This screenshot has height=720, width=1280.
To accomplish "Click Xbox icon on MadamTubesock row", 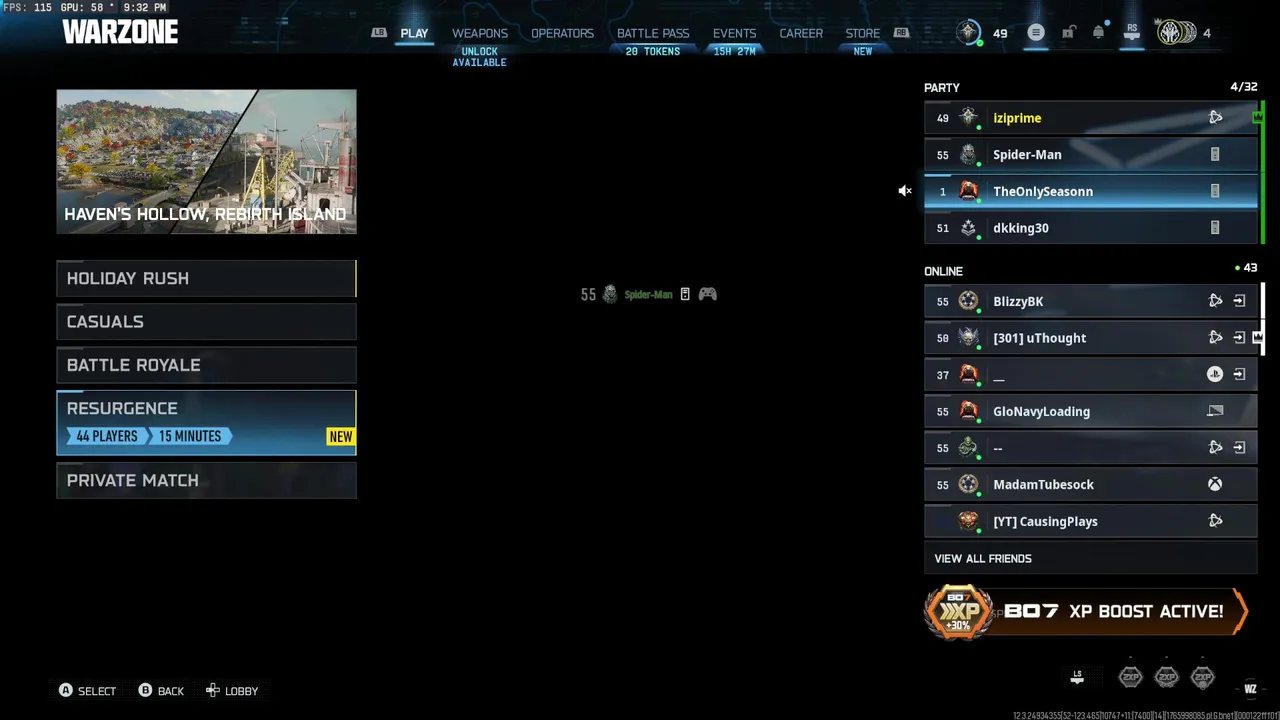I will point(1215,484).
